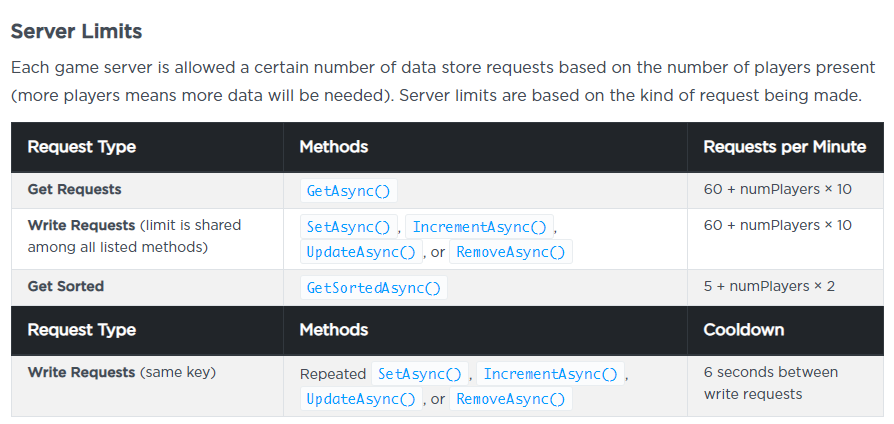Screen dimensions: 894x424
Task: Open RemoveAsync() link in the same-key row
Action: [x=511, y=399]
